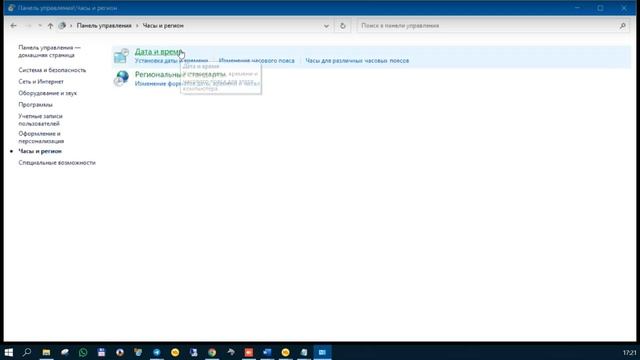This screenshot has height=360, width=640.
Task: Click the Control Panel icon in the address bar
Action: point(62,26)
